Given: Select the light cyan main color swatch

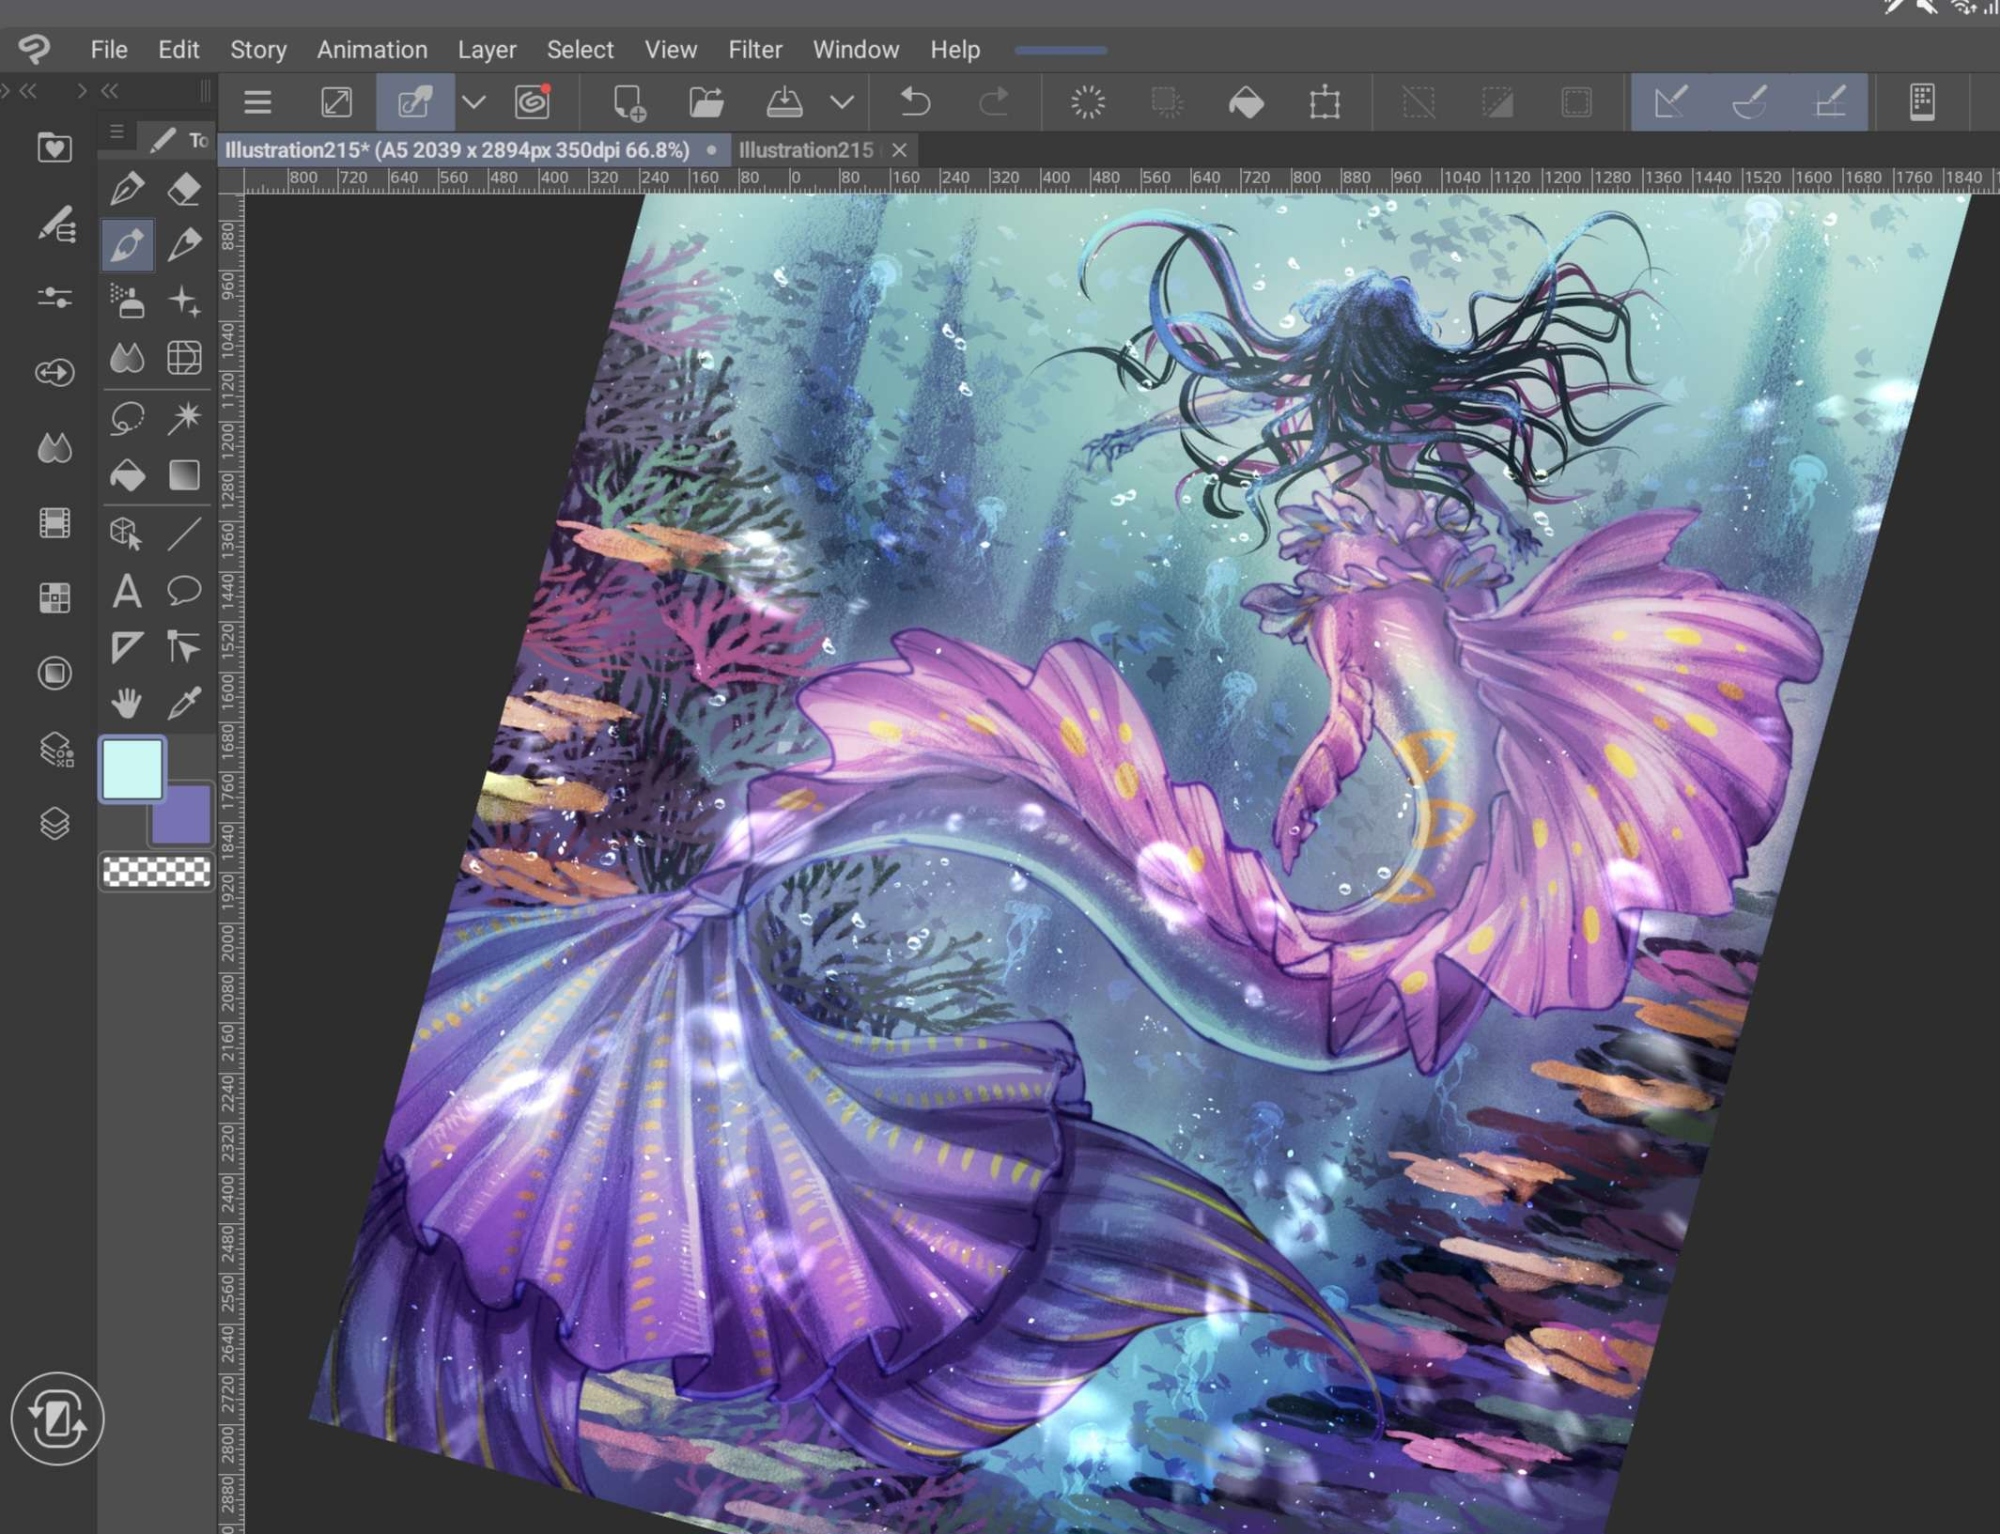Looking at the screenshot, I should tap(132, 768).
